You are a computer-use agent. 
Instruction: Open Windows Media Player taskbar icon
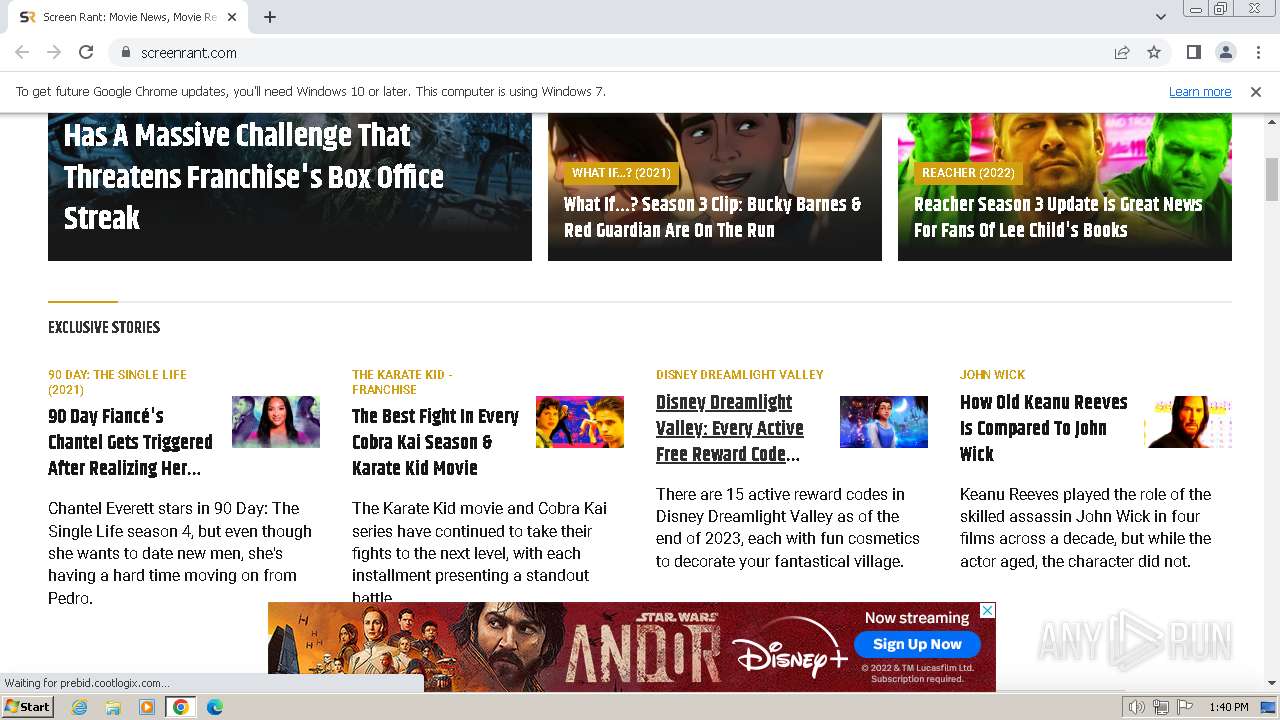coord(147,707)
